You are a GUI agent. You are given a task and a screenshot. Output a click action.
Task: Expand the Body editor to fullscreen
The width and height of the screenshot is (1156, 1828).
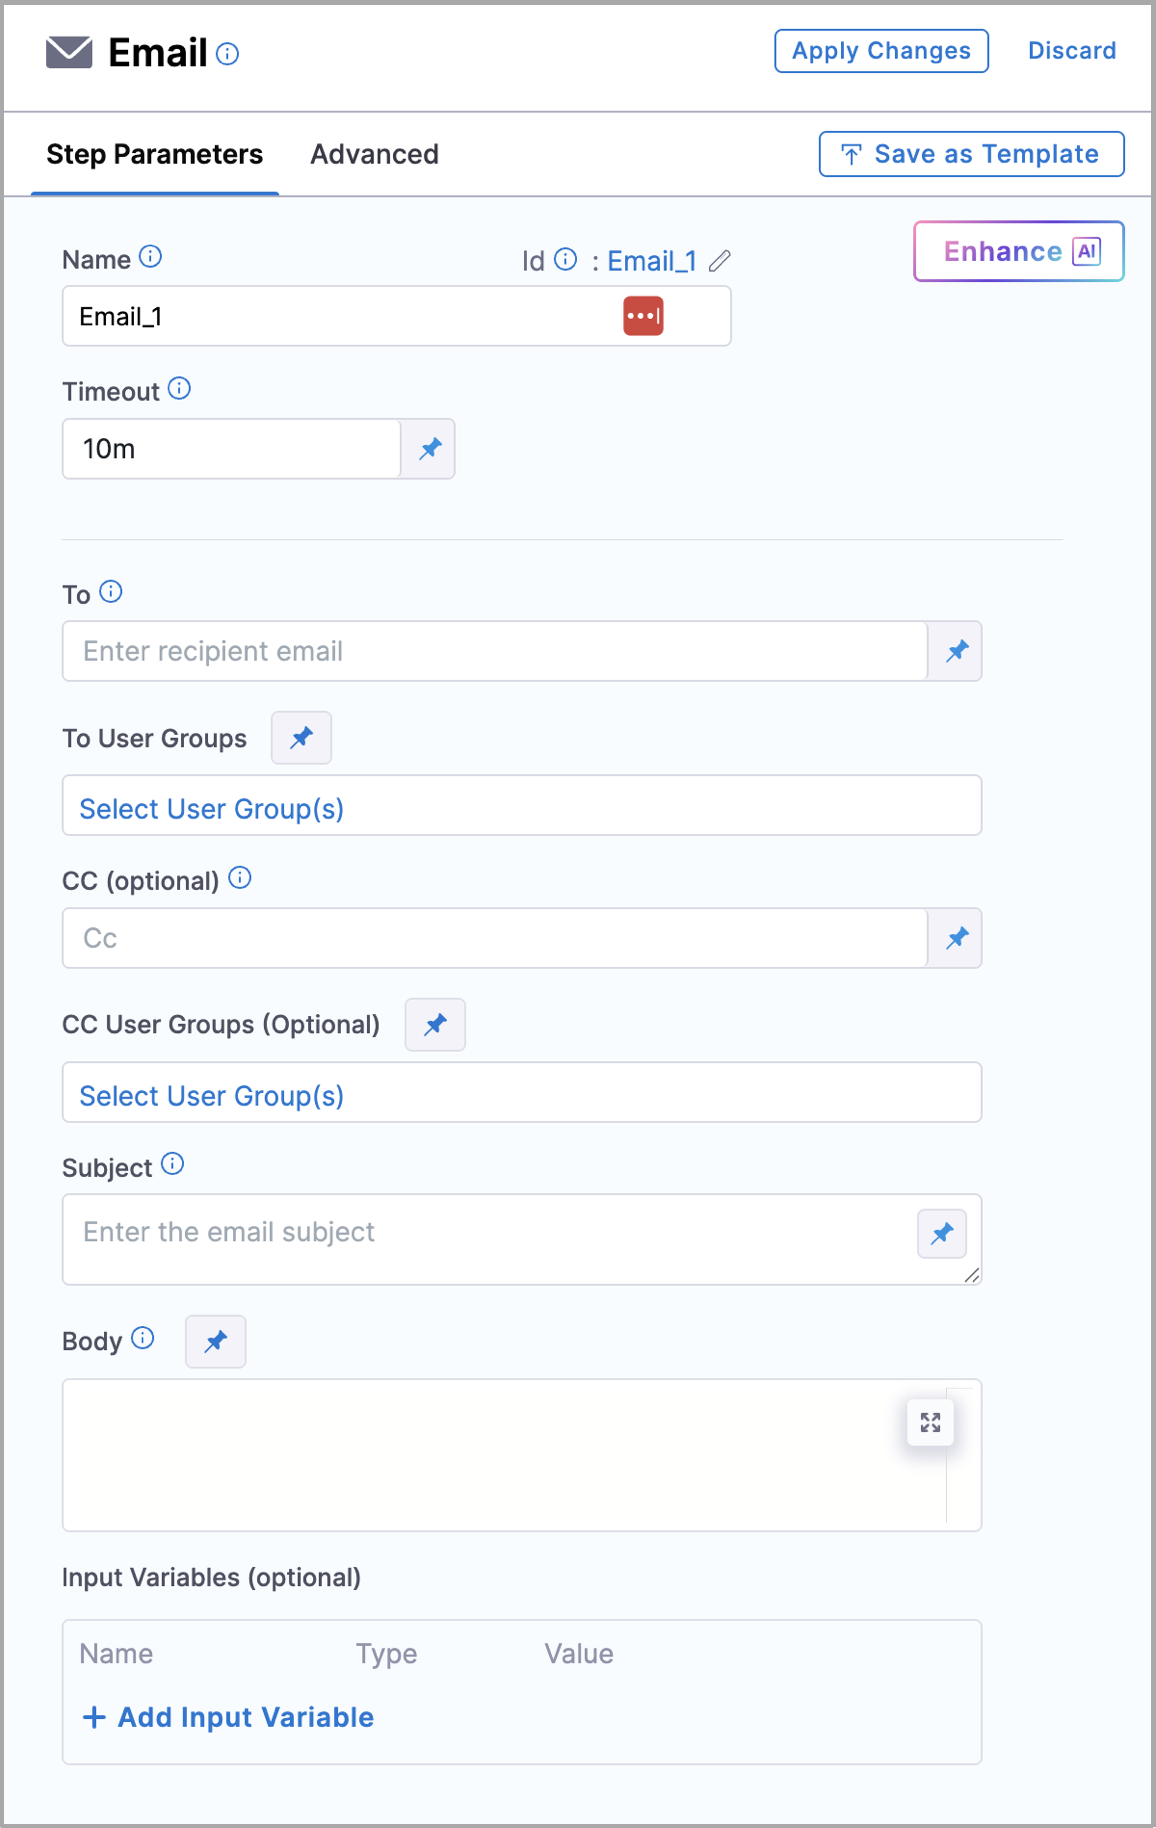click(x=930, y=1422)
